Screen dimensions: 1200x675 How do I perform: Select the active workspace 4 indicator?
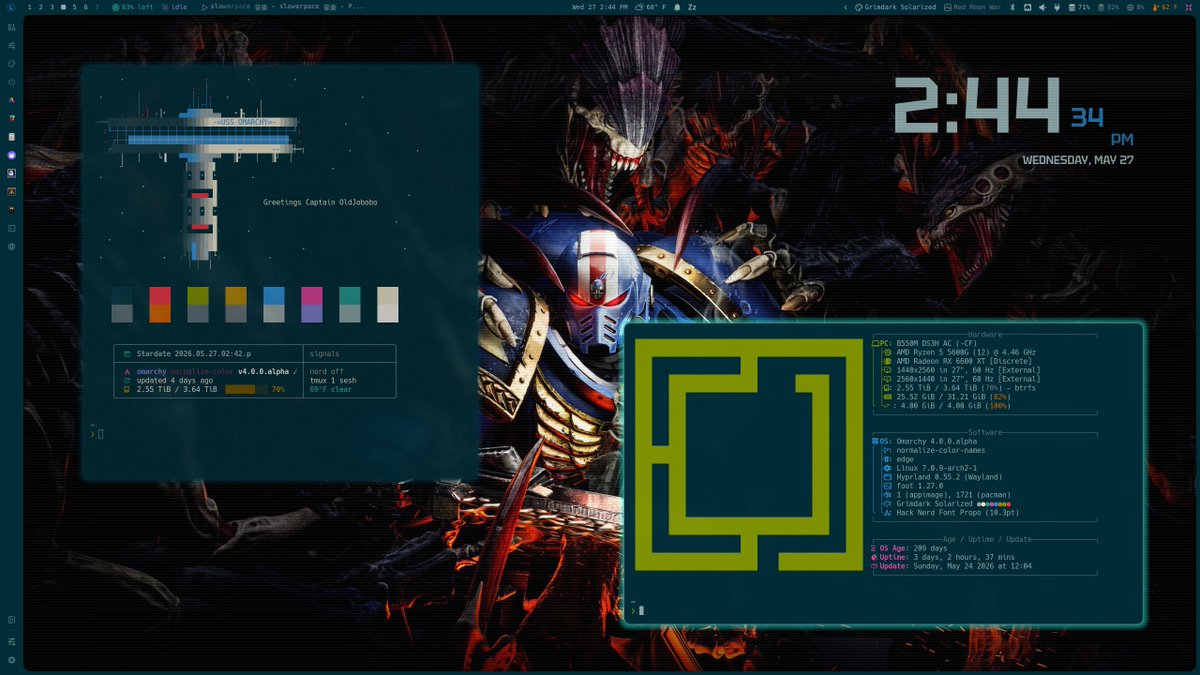pyautogui.click(x=63, y=7)
